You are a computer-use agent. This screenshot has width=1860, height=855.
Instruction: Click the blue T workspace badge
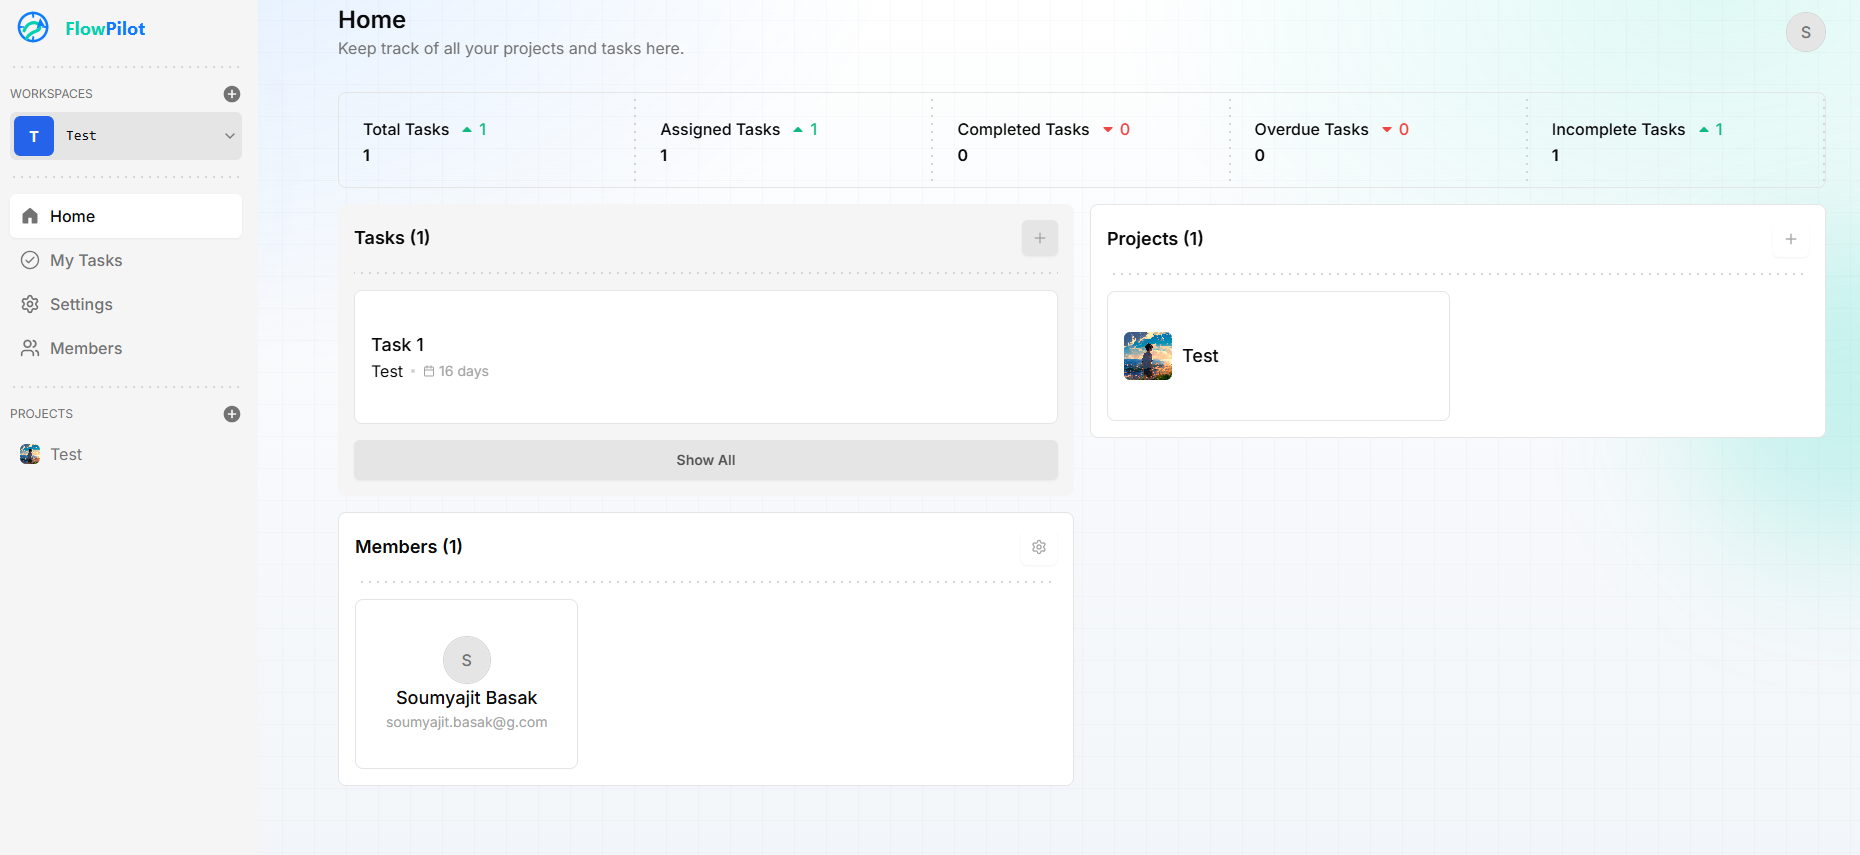point(34,136)
